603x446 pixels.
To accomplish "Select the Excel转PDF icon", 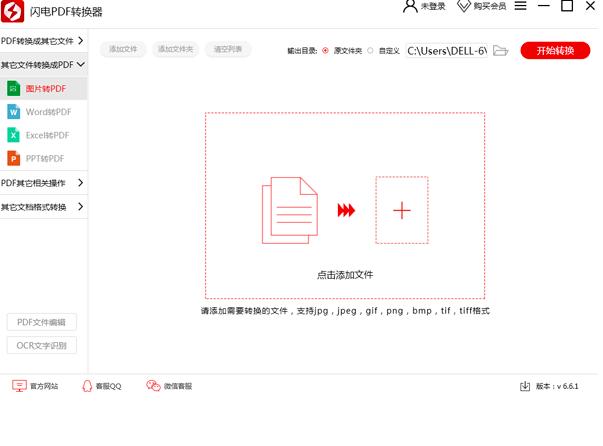I will [x=13, y=135].
